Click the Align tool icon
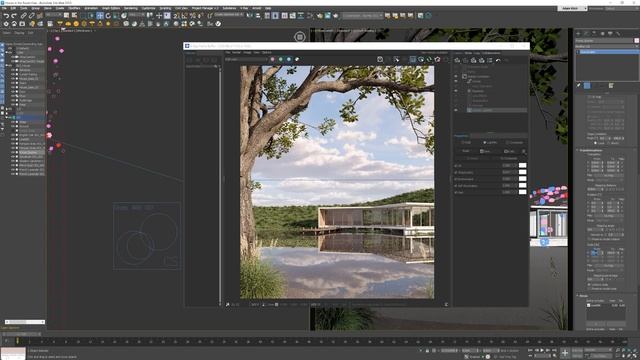640x360 pixels. (258, 16)
